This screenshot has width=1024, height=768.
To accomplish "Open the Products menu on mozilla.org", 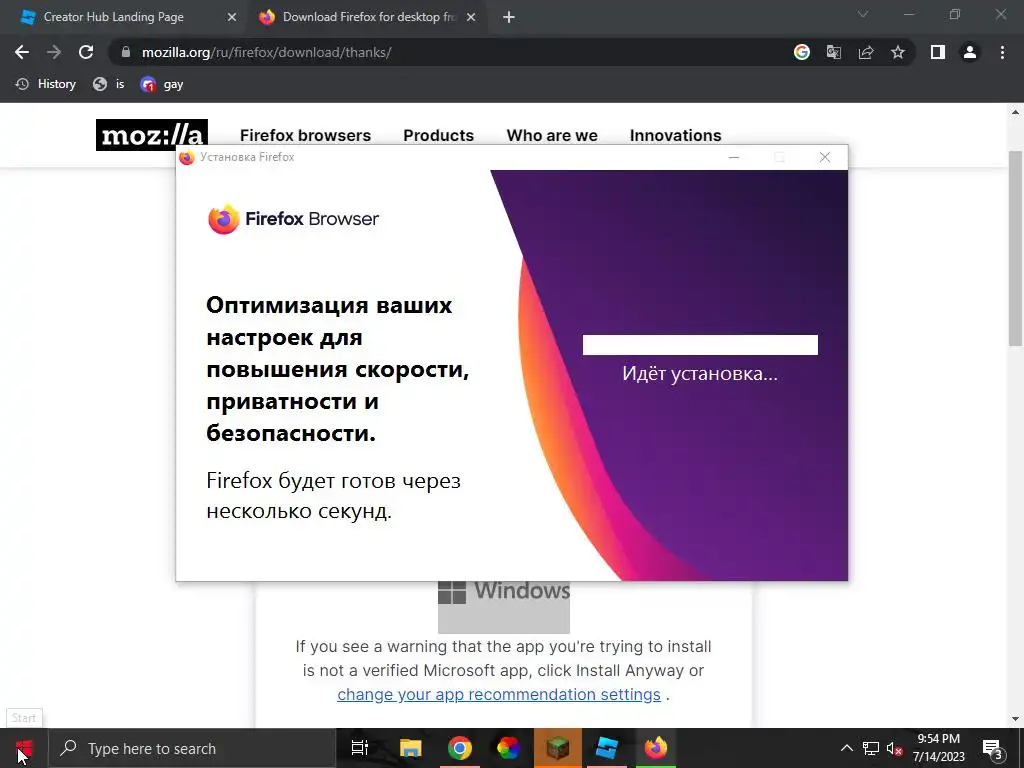I will 438,135.
